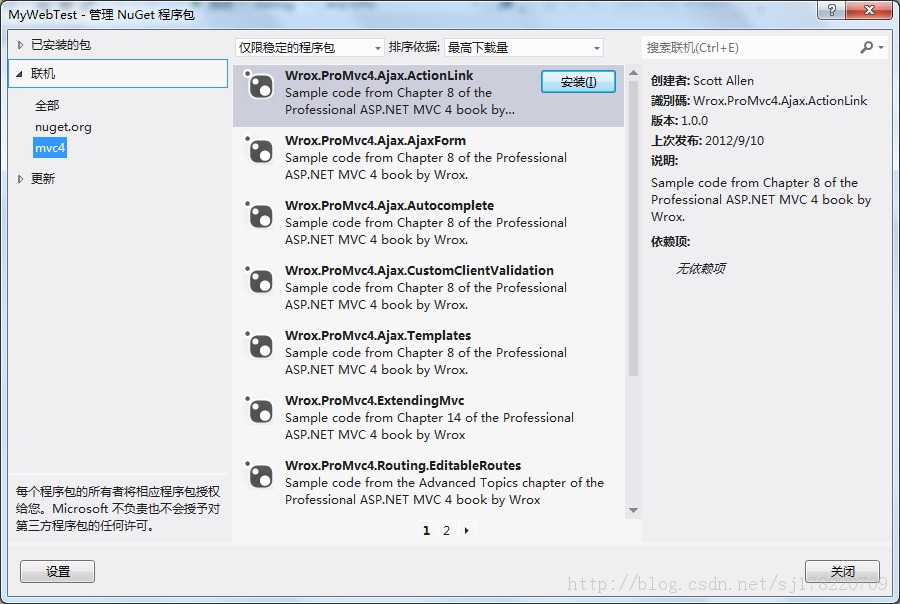Click 安装(I) button to install ActionLink

click(x=578, y=82)
